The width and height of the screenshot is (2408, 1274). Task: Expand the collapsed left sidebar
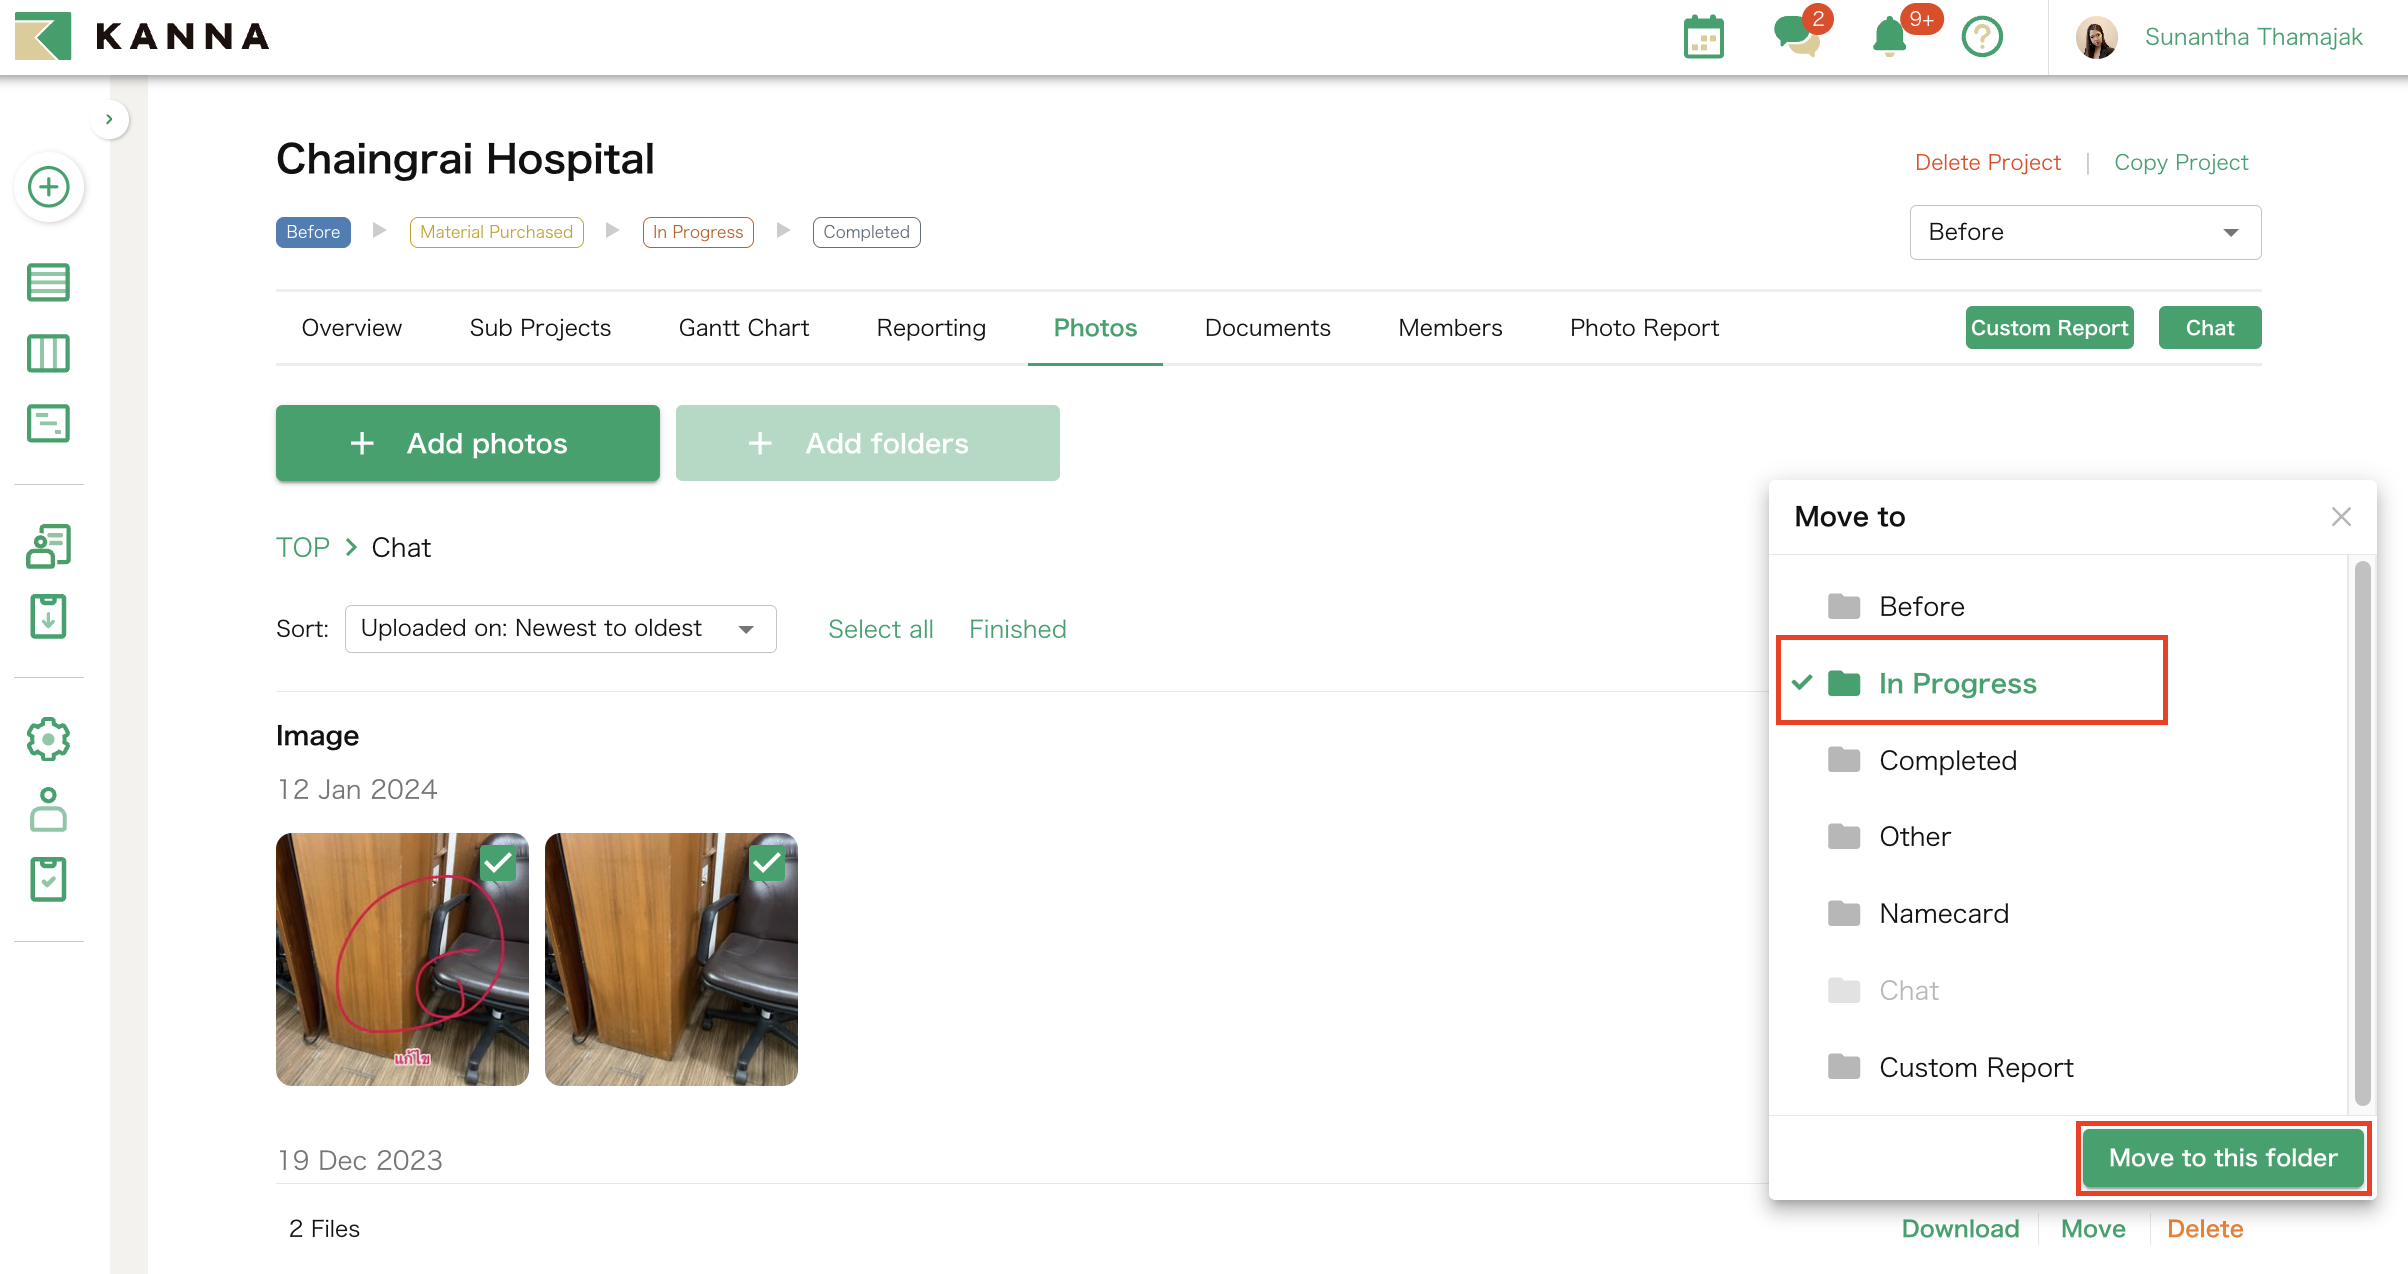109,119
